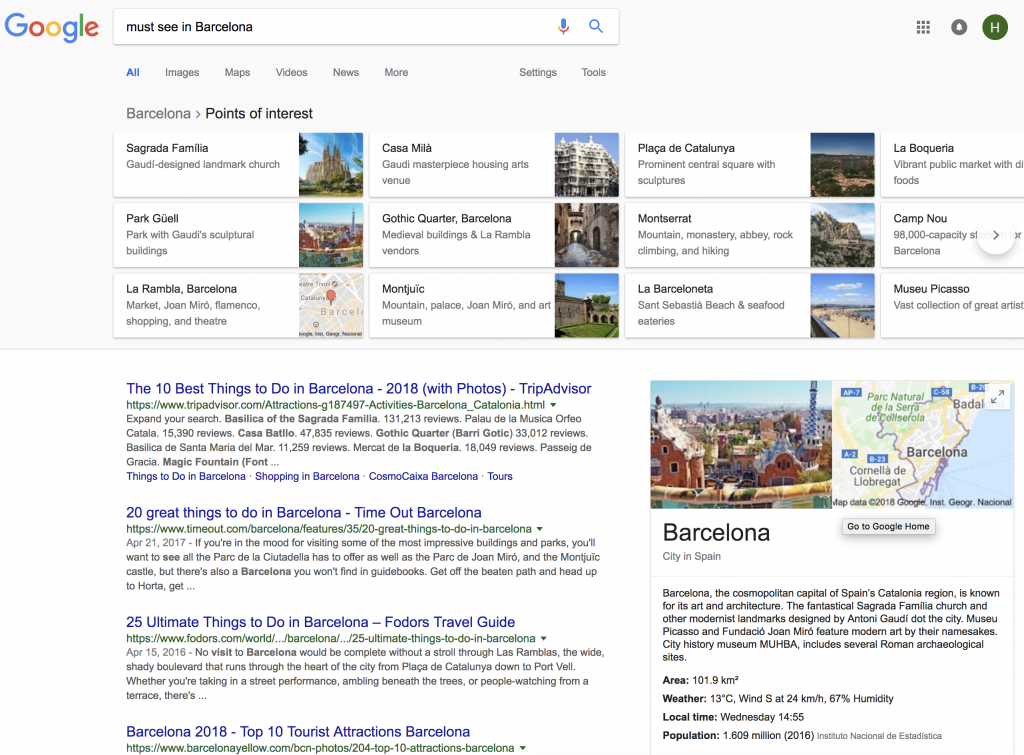Viewport: 1024px width, 755px height.
Task: Open the More search categories menu
Action: coord(396,72)
